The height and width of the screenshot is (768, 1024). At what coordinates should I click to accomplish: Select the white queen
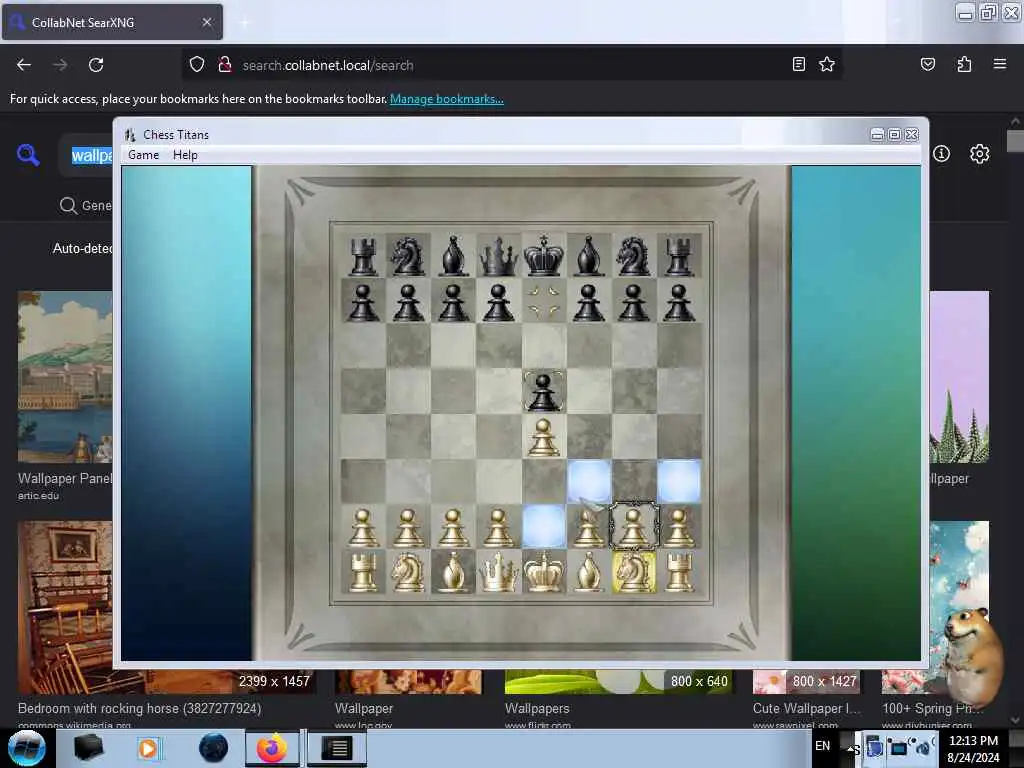pyautogui.click(x=498, y=571)
